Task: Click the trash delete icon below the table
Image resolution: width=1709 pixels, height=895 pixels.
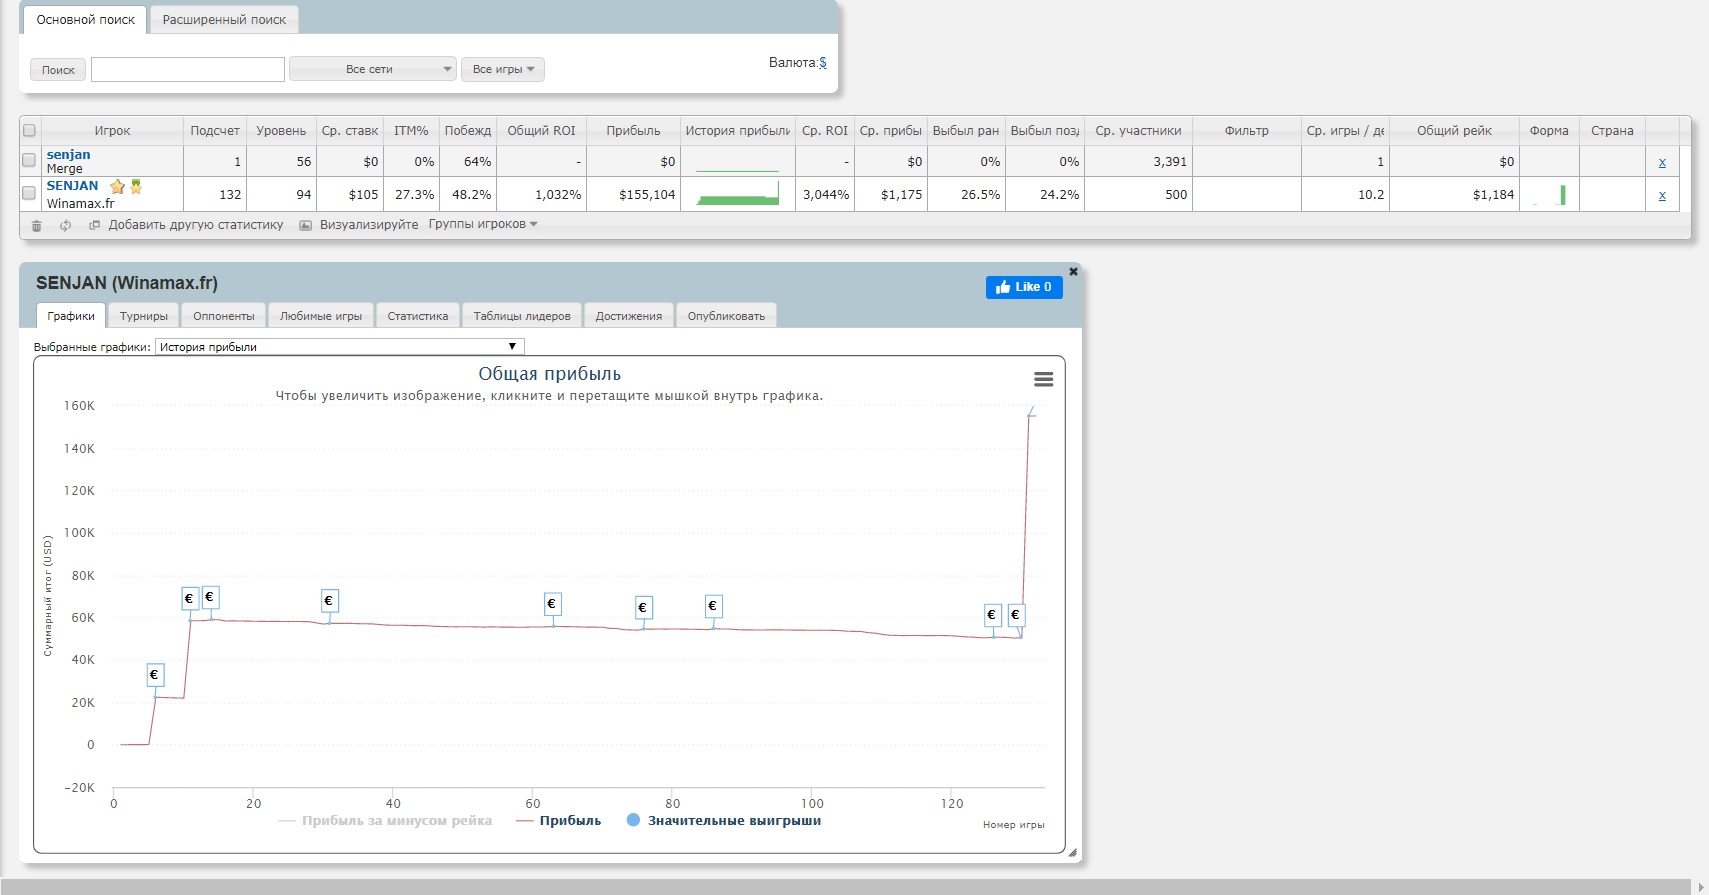Action: coord(36,226)
